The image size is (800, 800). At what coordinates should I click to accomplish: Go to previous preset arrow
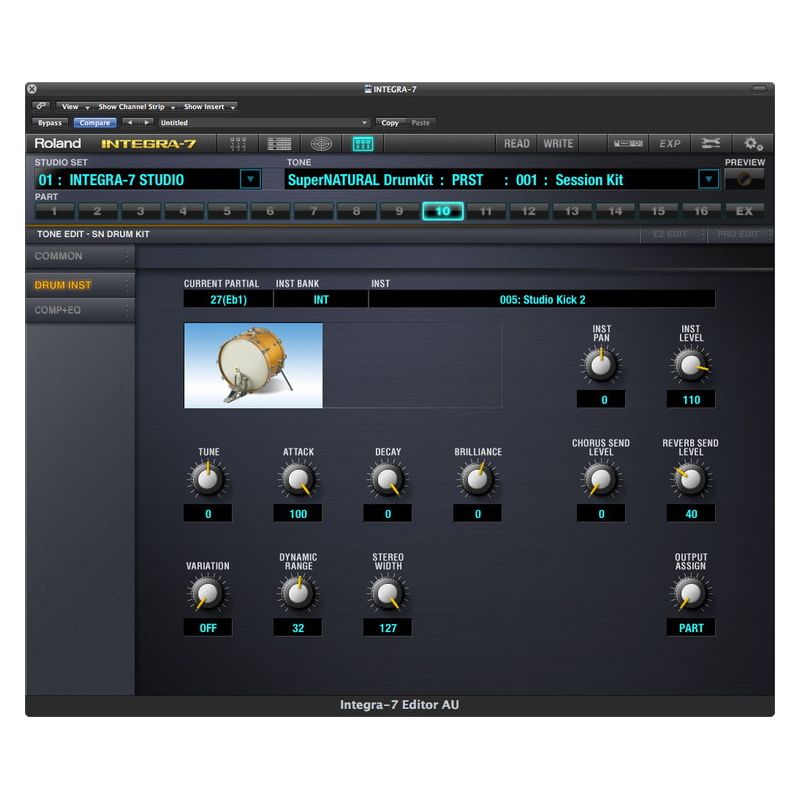pos(130,122)
